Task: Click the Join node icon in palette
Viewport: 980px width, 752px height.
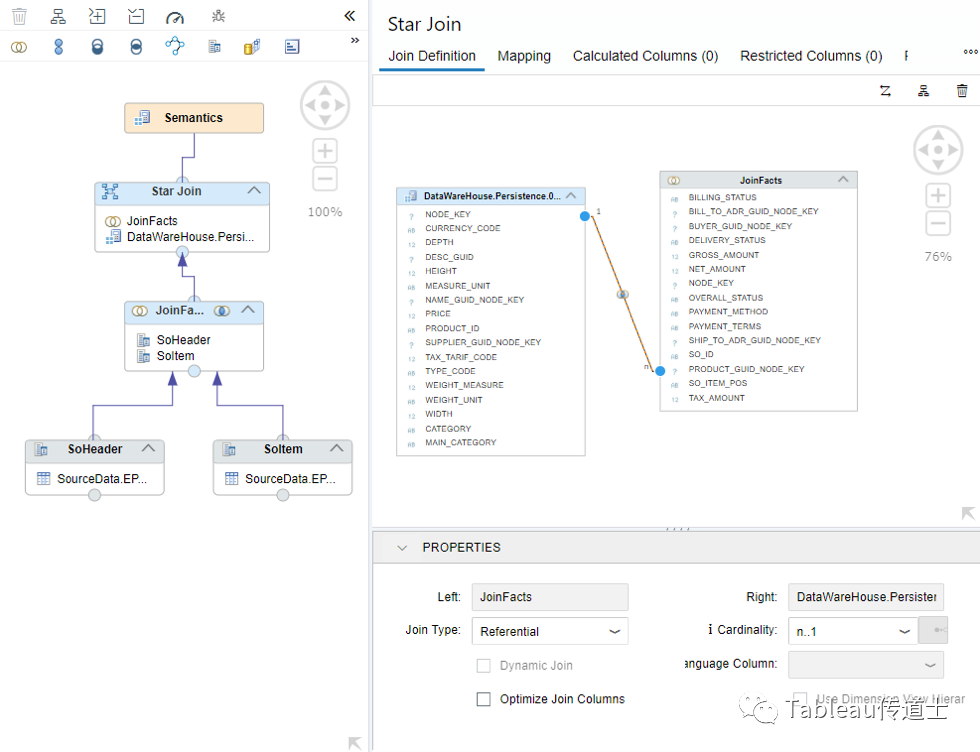Action: (x=19, y=47)
